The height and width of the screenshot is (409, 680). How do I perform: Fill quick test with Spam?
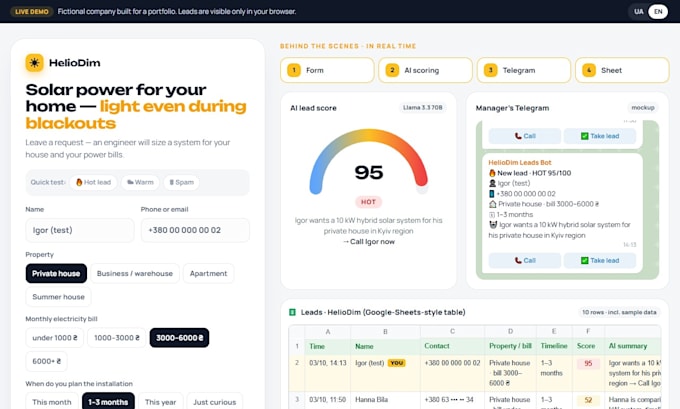(181, 183)
